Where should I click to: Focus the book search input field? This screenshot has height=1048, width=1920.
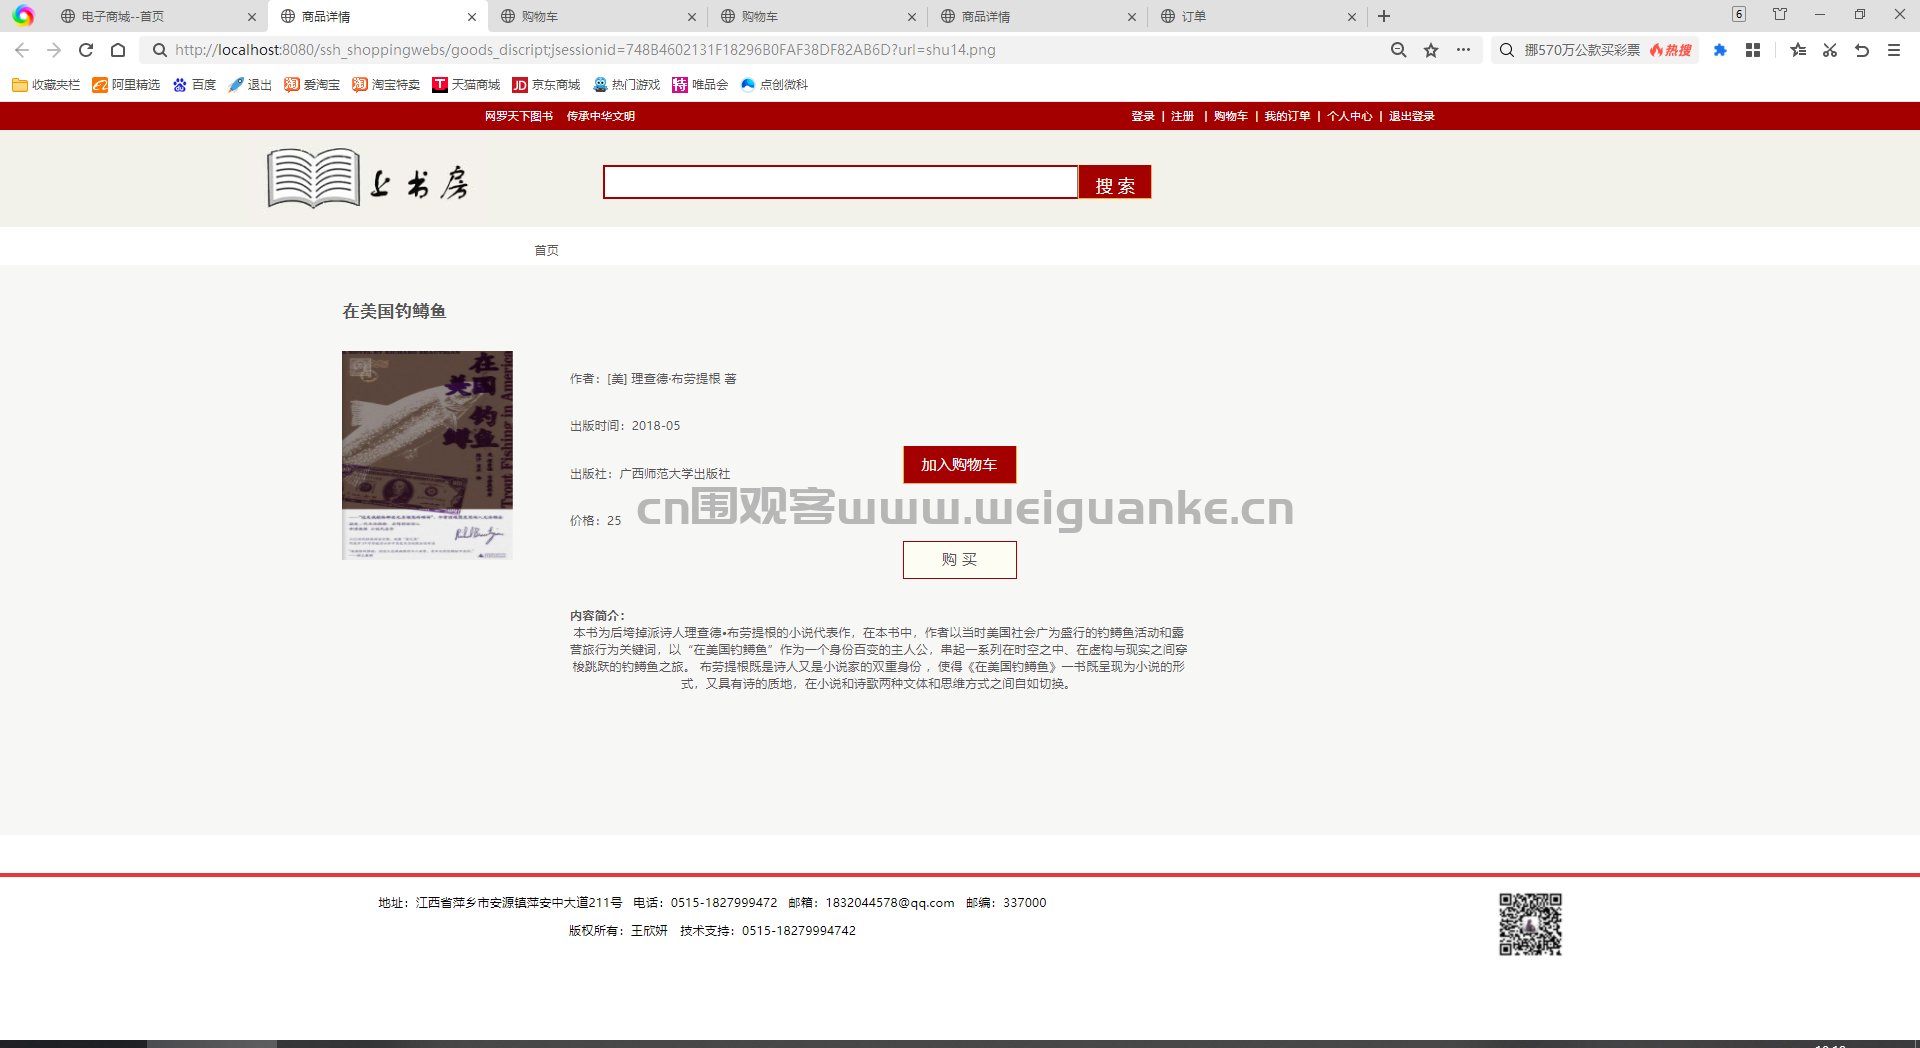840,182
